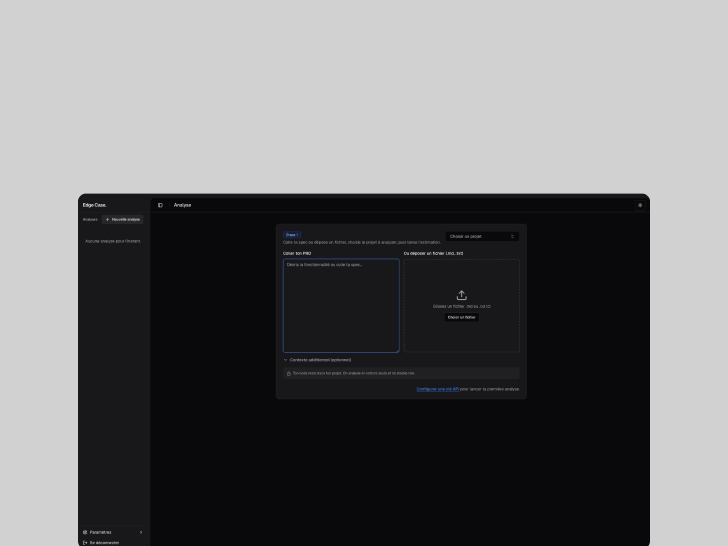Expand Contexte additionnel (optionnel) section

pyautogui.click(x=317, y=359)
